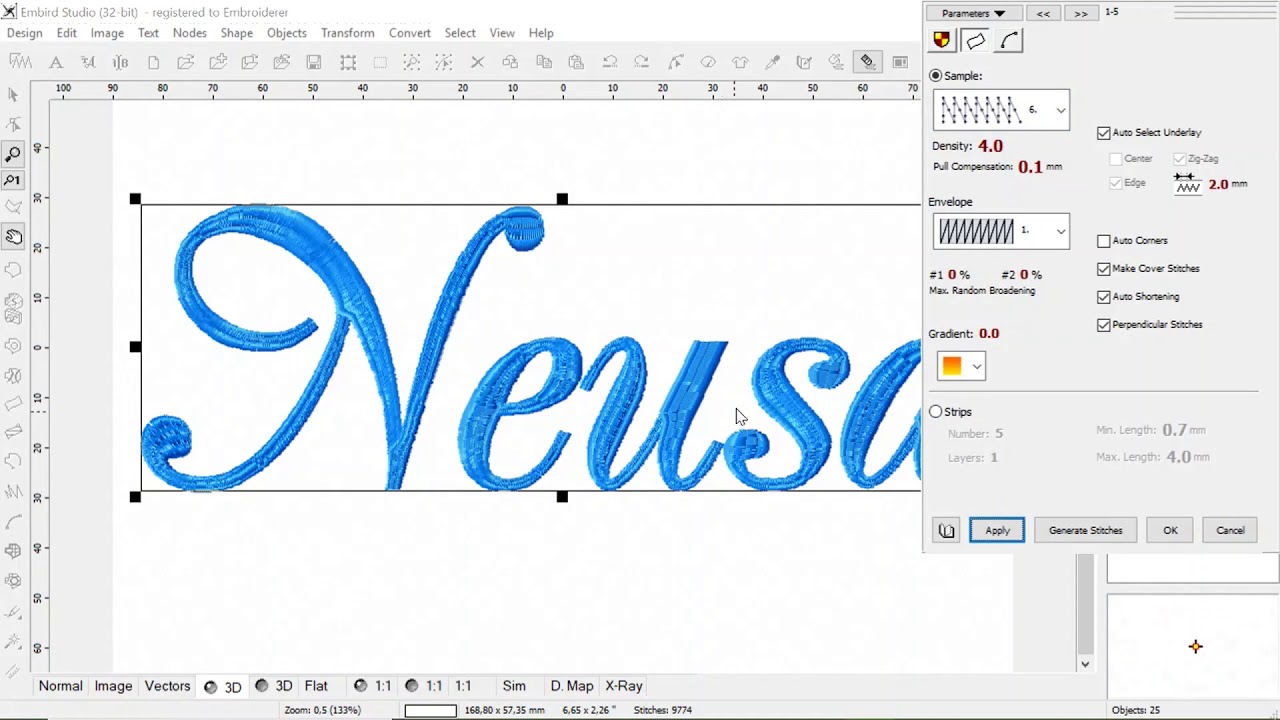
Task: Click the underlay zigzag spacing icon
Action: [1187, 184]
